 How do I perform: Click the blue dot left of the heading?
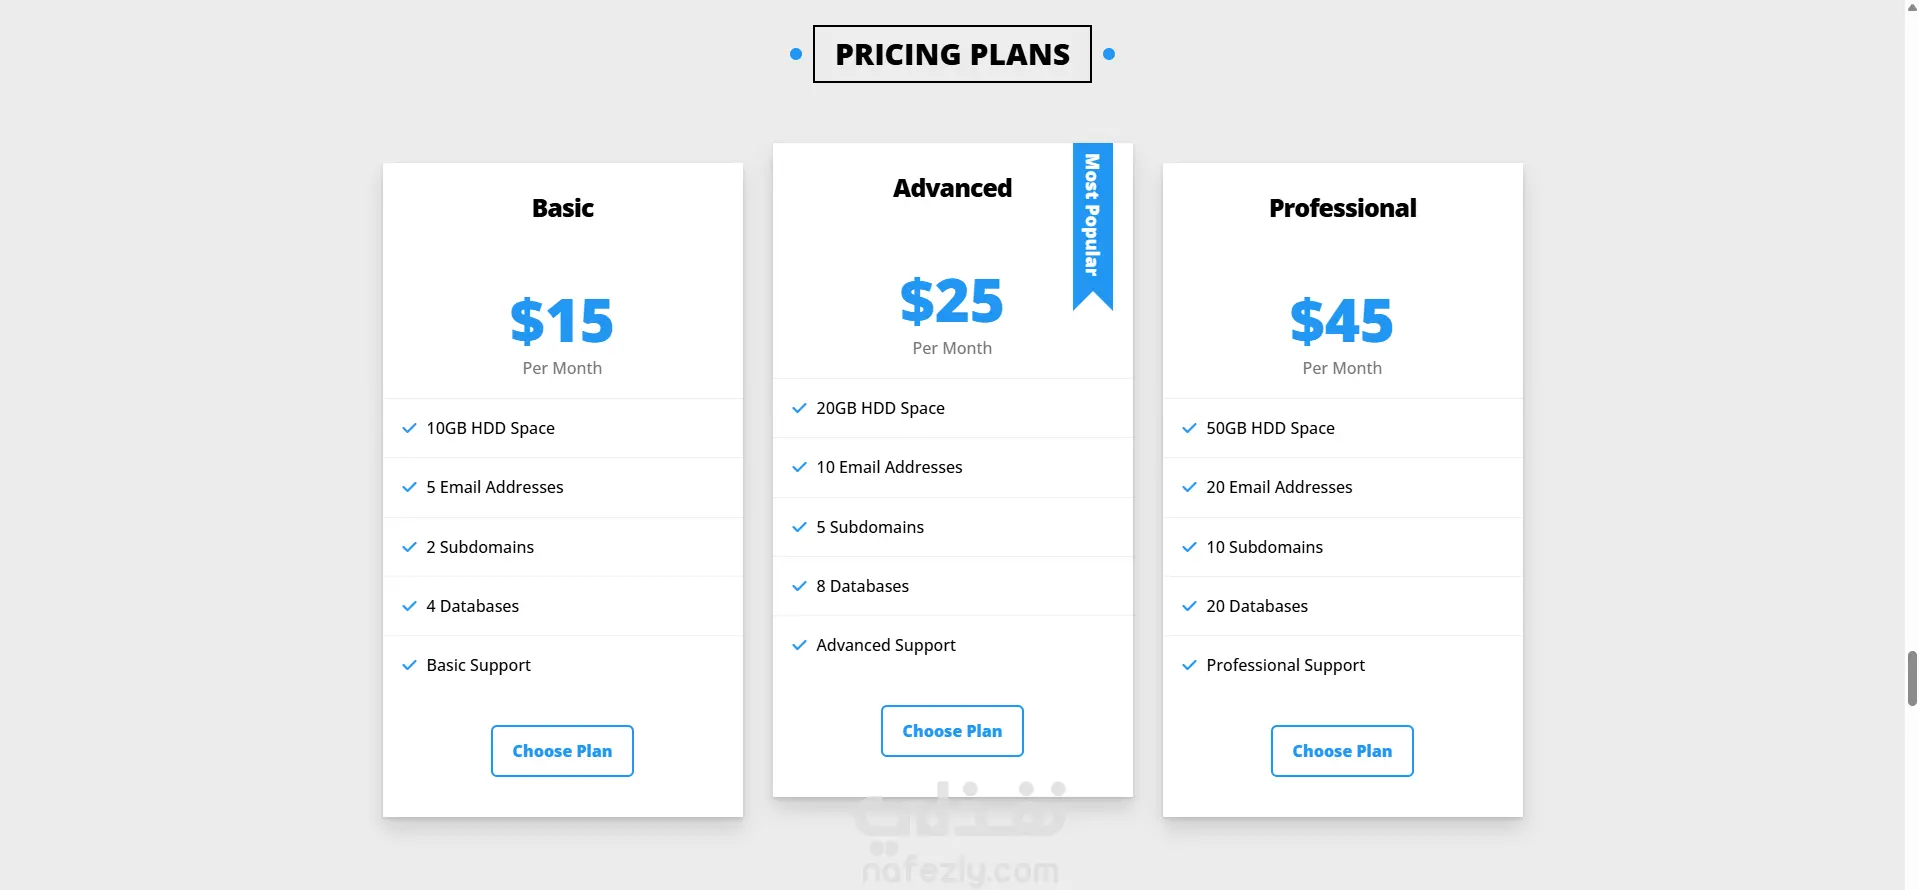pyautogui.click(x=796, y=54)
